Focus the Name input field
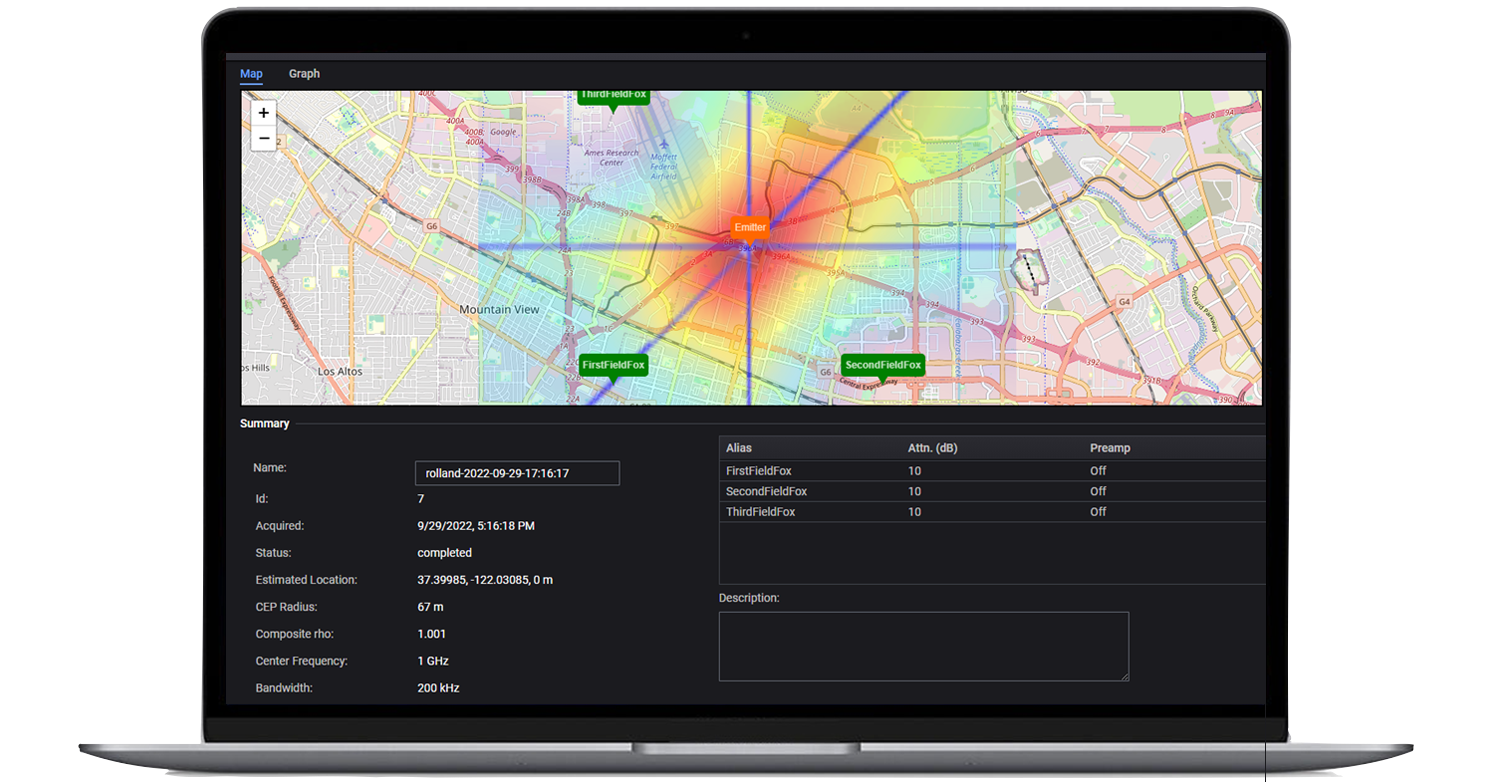This screenshot has width=1490, height=782. [517, 473]
